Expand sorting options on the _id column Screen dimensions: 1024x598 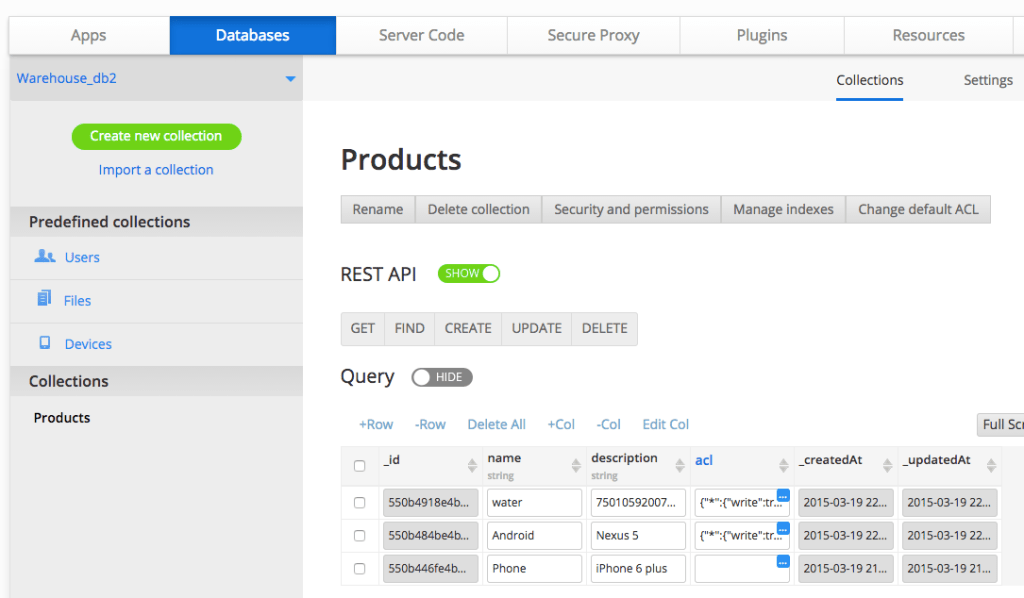[473, 464]
